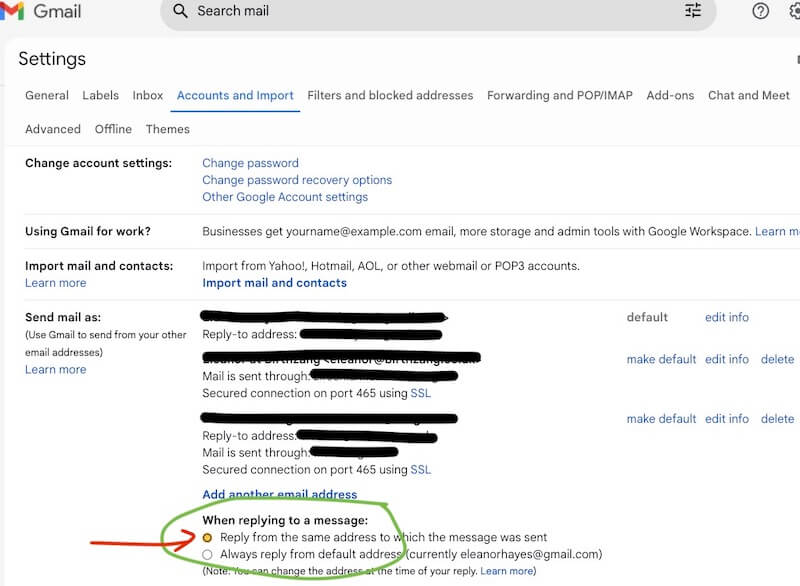This screenshot has height=586, width=800.
Task: Click make default for the second address
Action: tap(661, 360)
